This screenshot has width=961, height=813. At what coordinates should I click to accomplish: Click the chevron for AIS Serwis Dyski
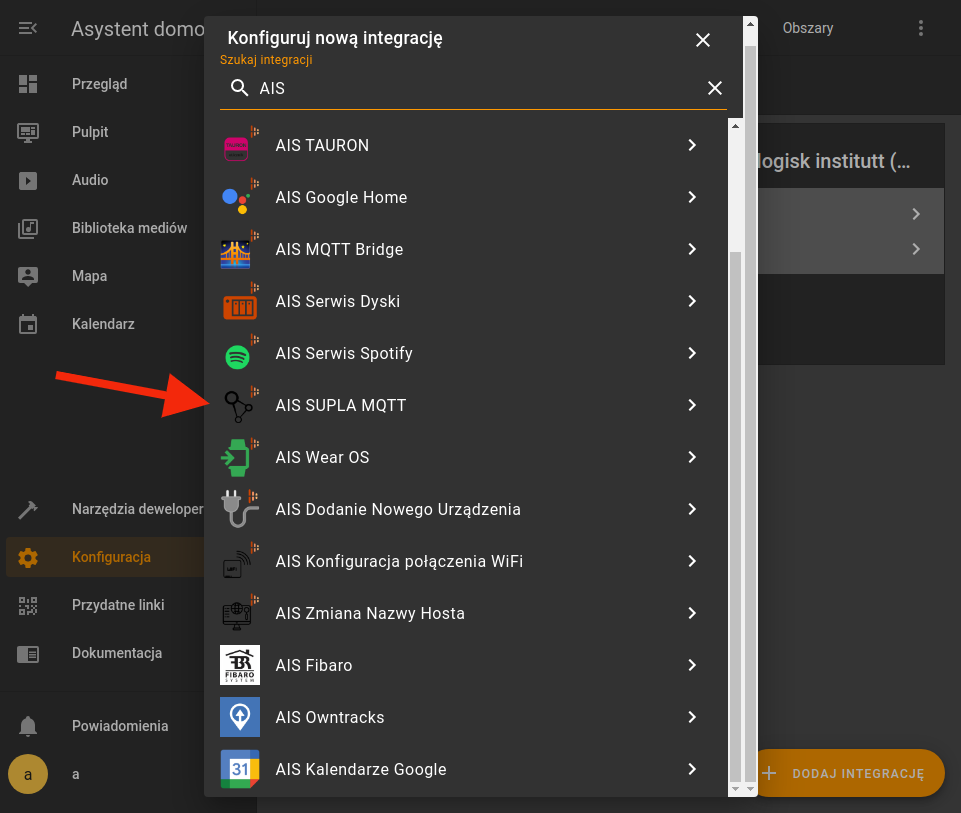pos(692,301)
